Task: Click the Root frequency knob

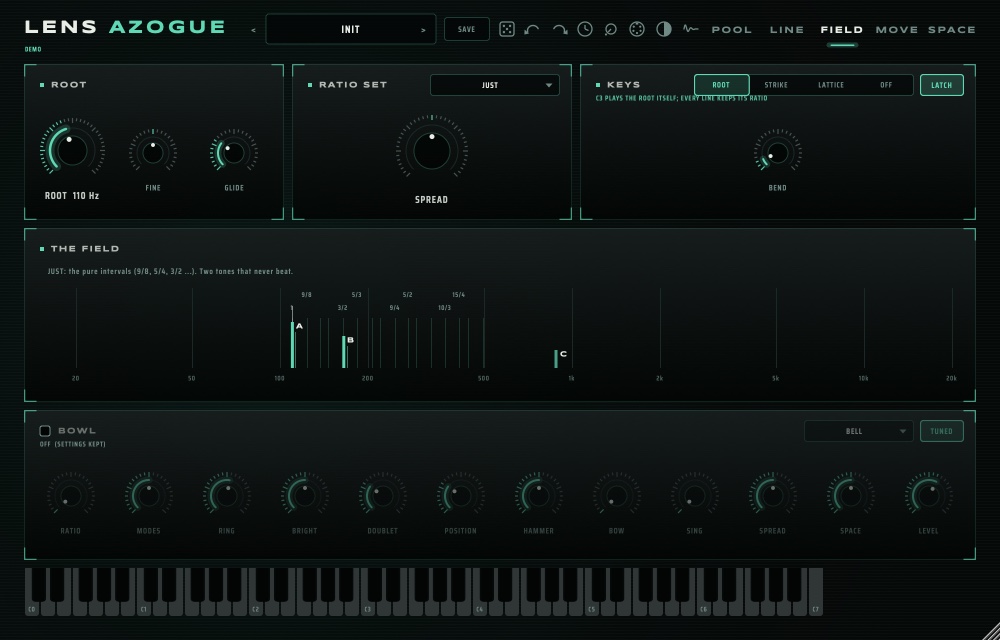Action: coord(72,150)
